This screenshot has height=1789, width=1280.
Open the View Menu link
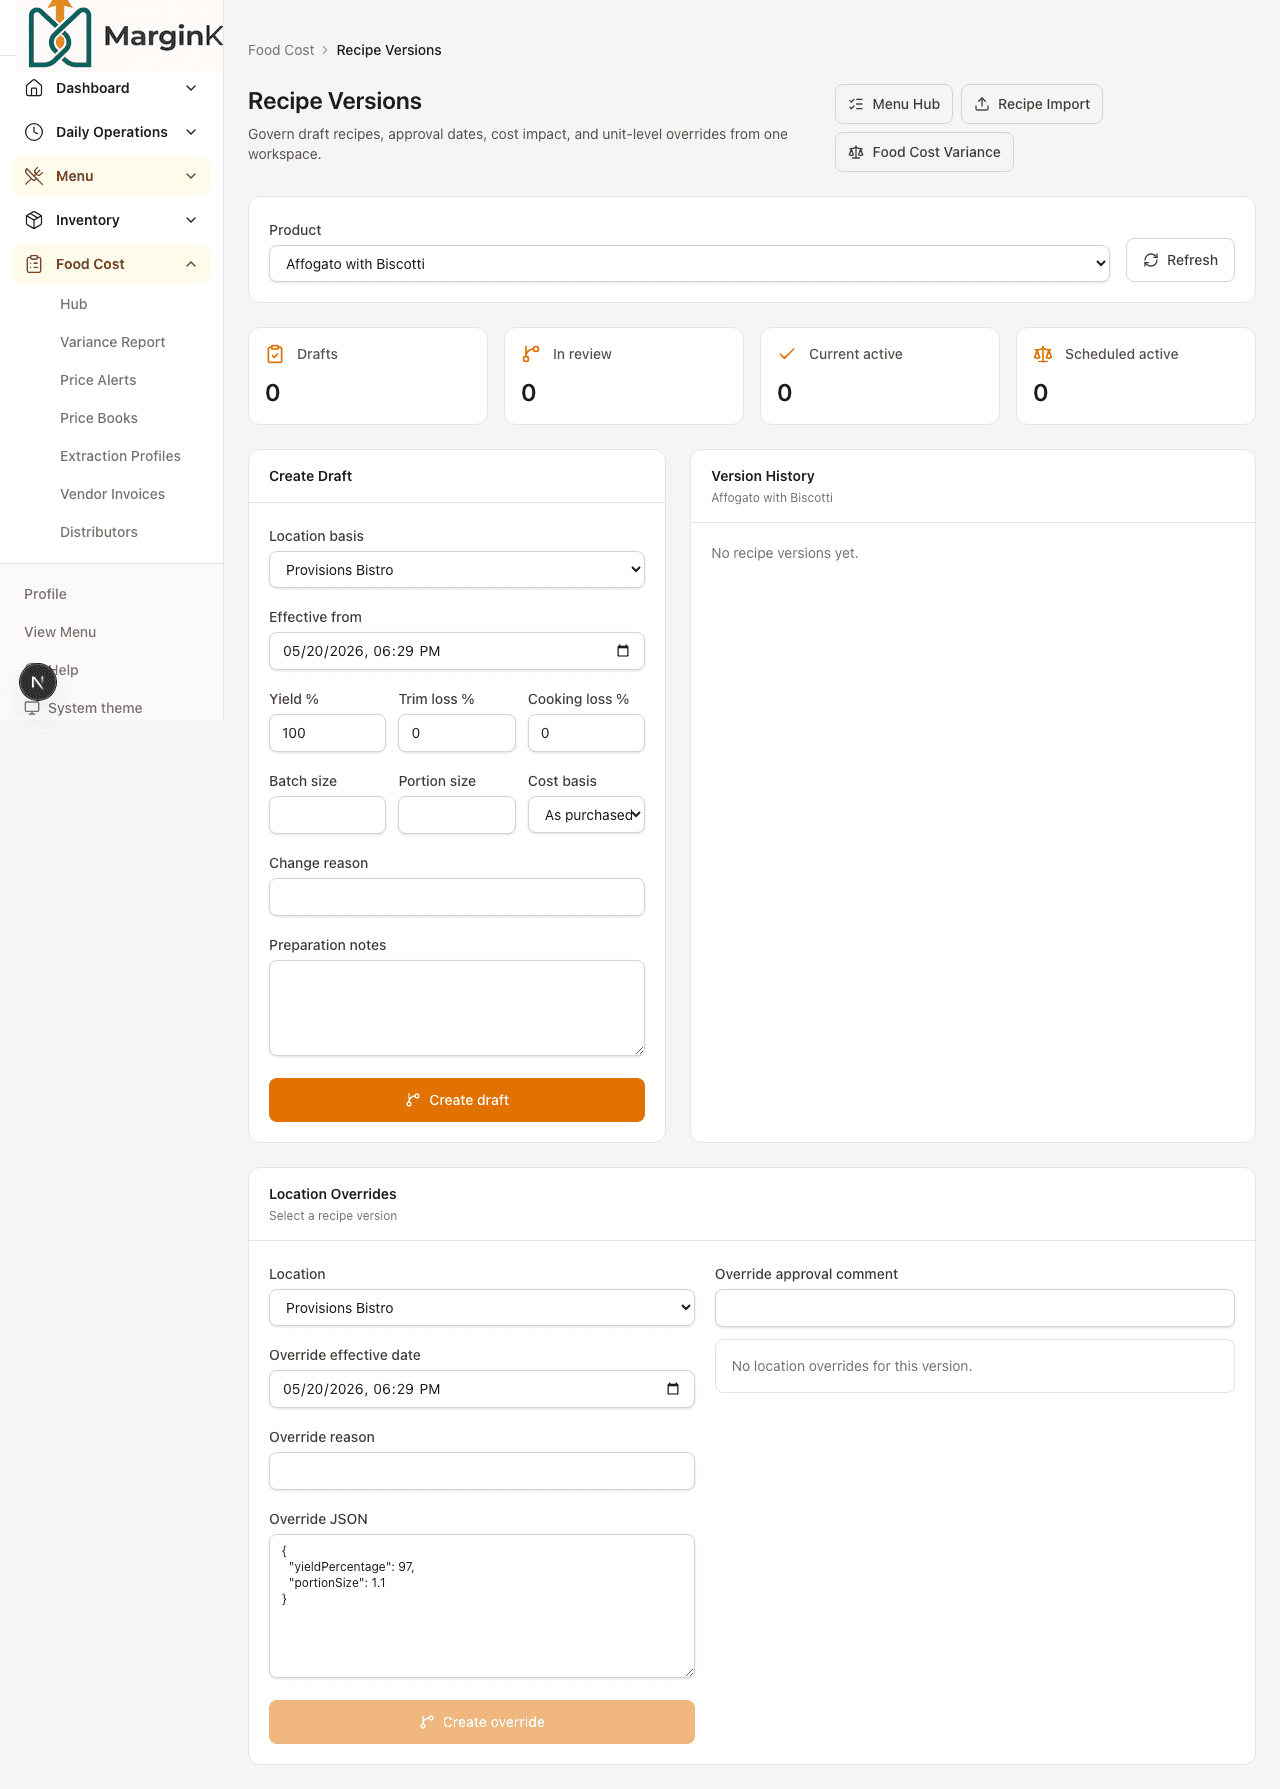60,632
